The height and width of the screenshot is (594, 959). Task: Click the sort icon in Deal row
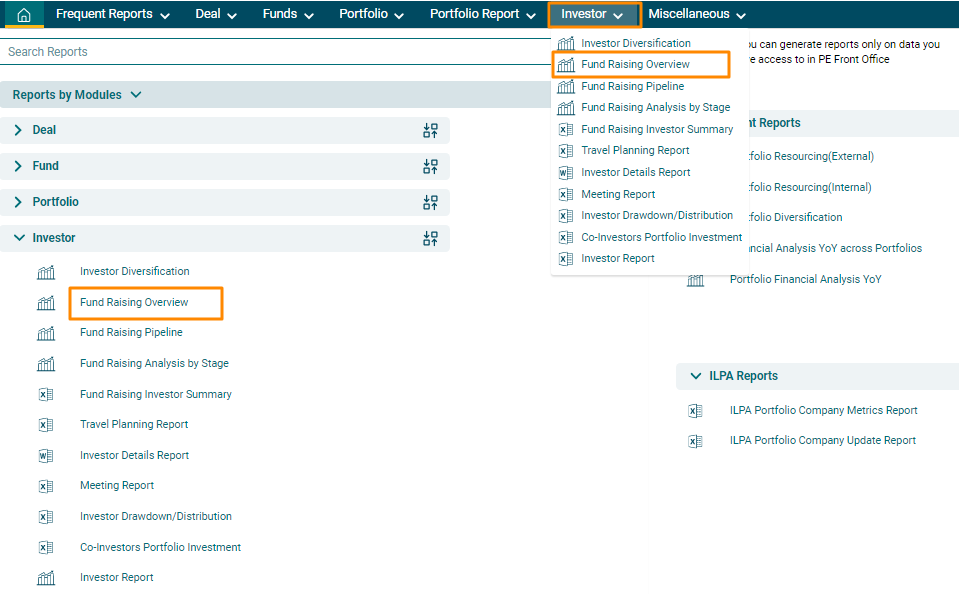click(430, 130)
